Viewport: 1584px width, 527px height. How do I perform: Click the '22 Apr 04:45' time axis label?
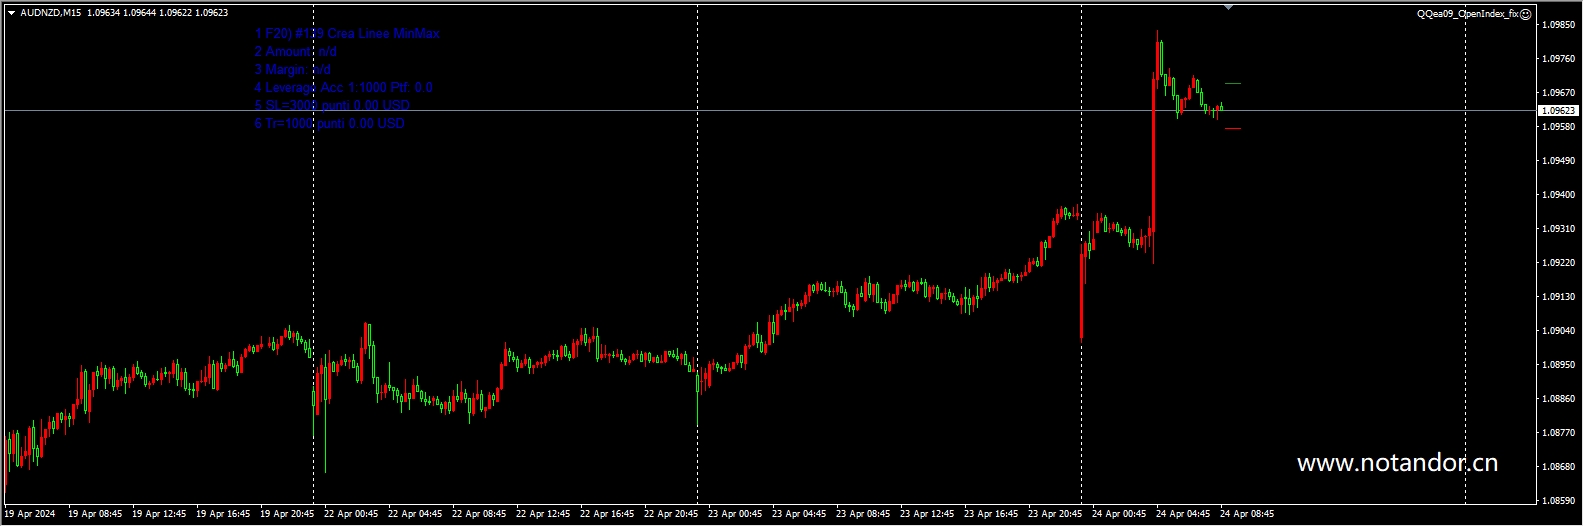click(x=415, y=514)
